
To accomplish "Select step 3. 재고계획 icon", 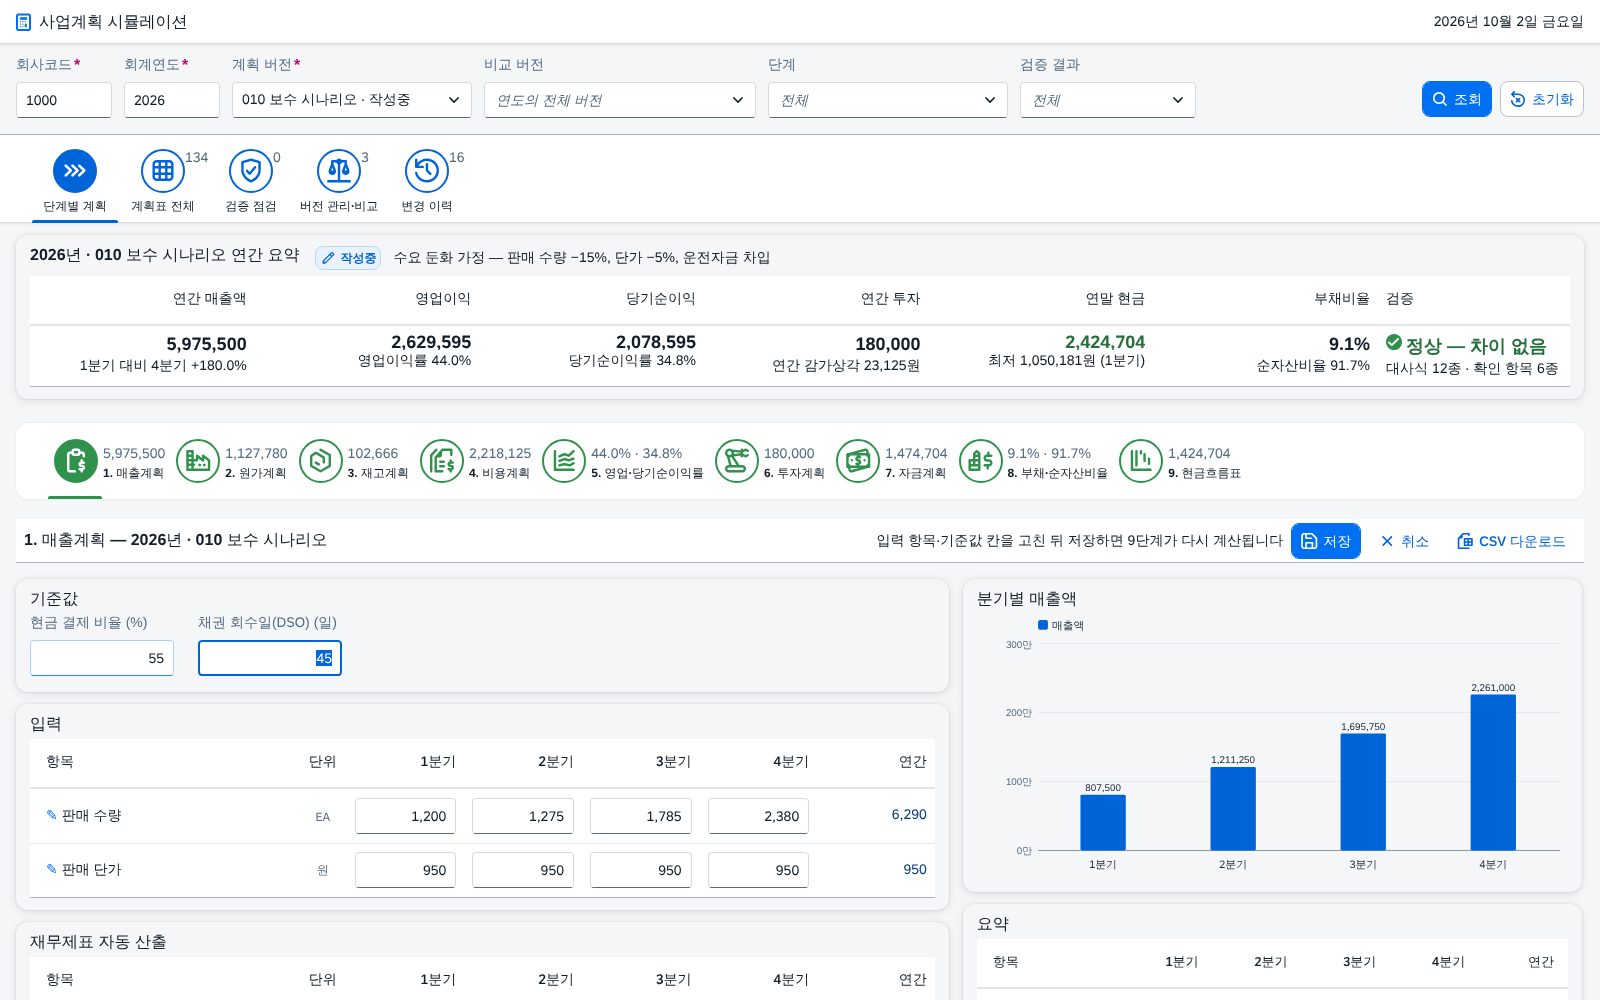I will click(321, 461).
